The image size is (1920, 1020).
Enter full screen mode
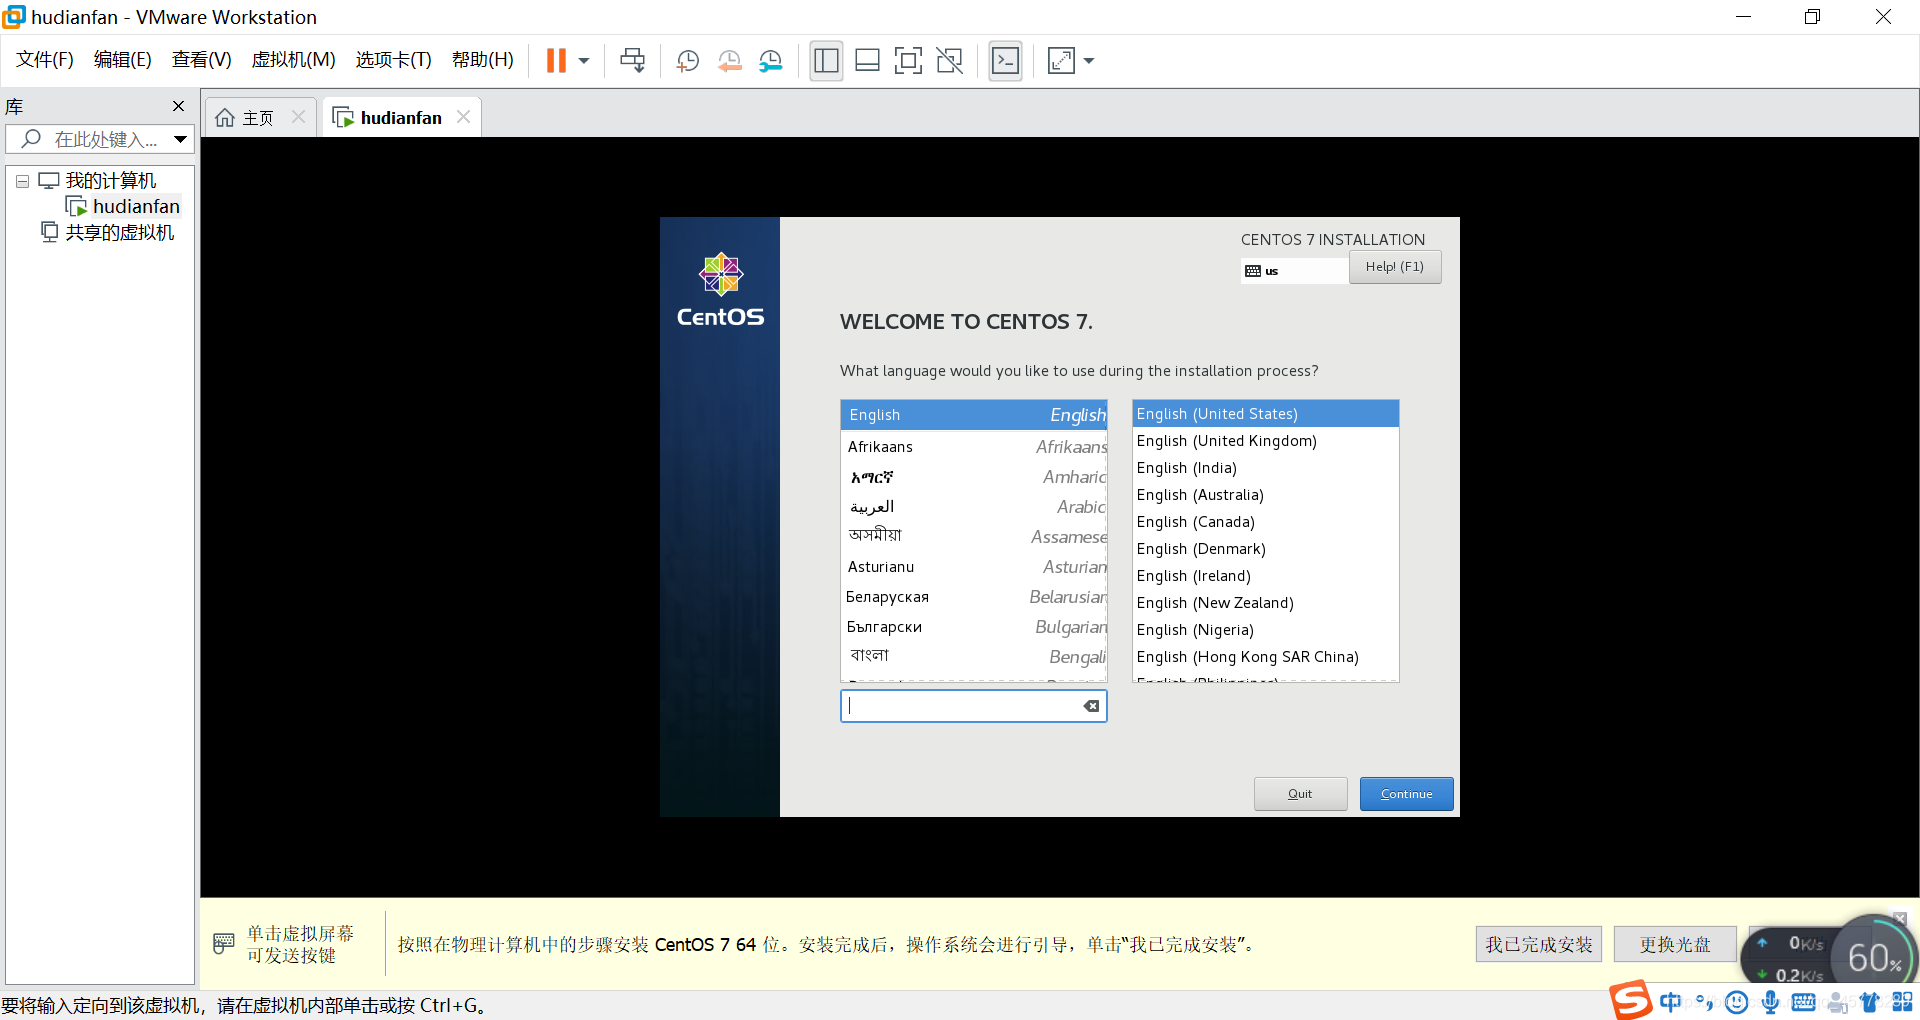[908, 61]
